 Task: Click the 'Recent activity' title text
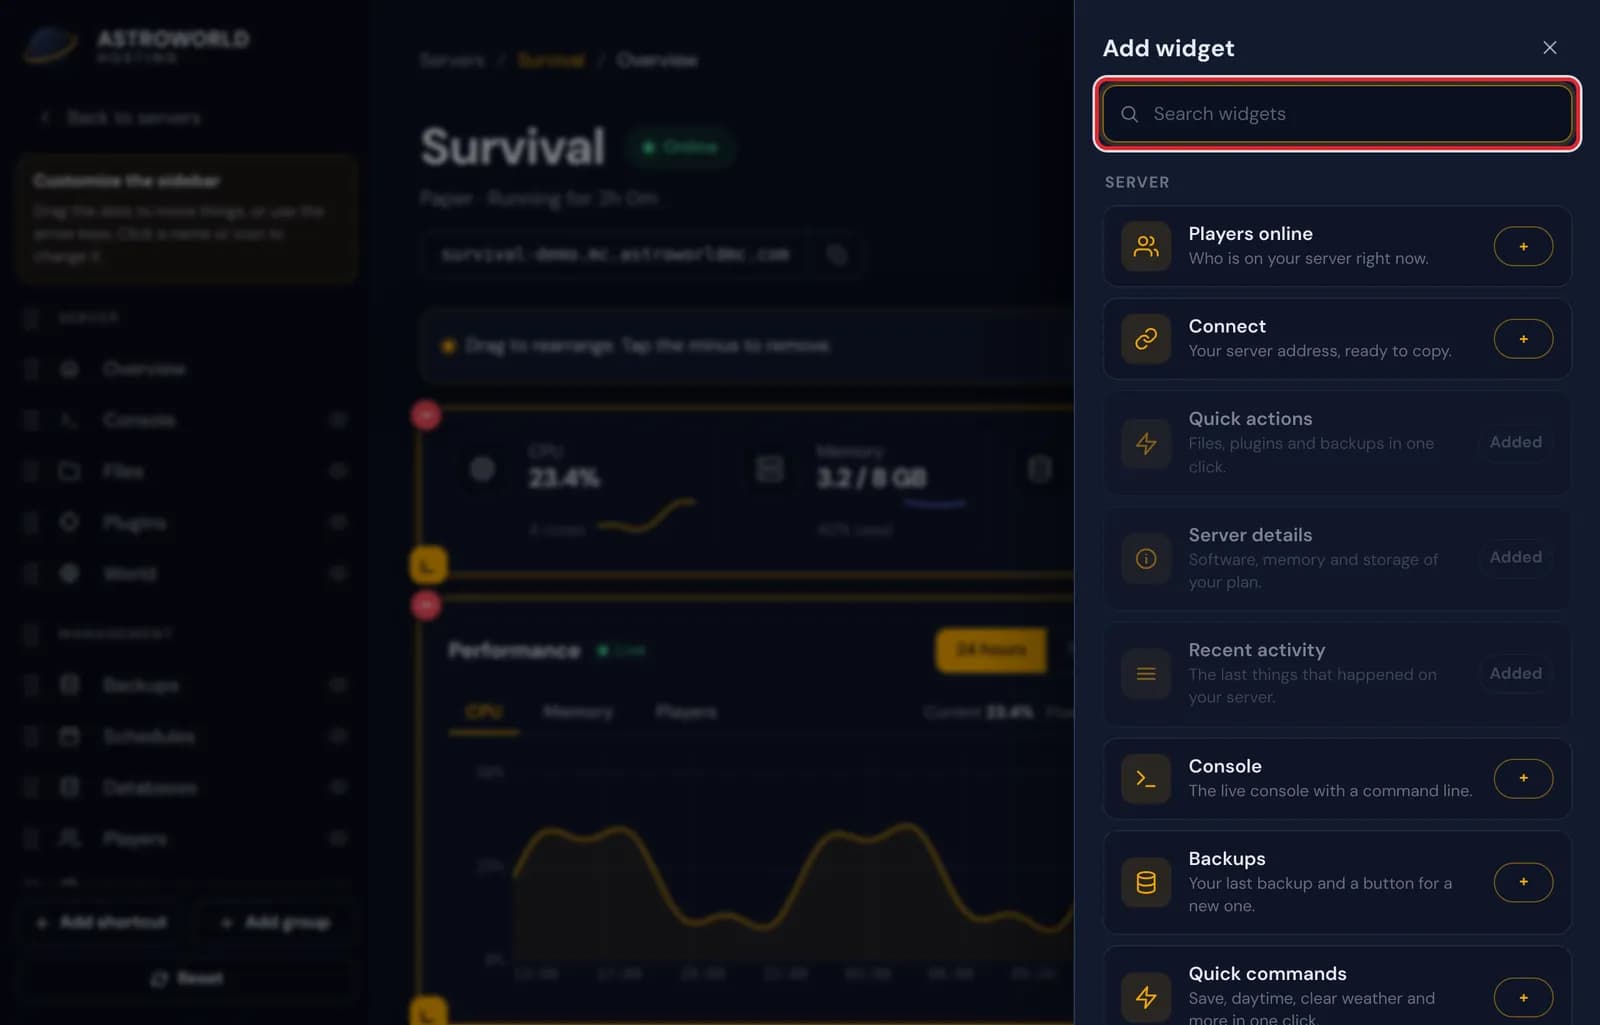coord(1257,650)
